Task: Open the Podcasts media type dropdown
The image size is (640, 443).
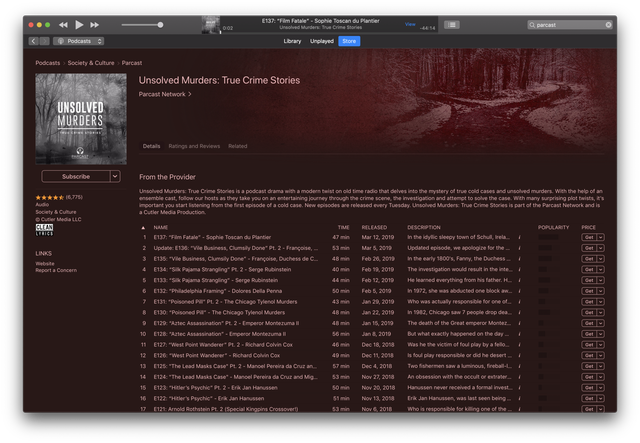Action: pos(78,41)
